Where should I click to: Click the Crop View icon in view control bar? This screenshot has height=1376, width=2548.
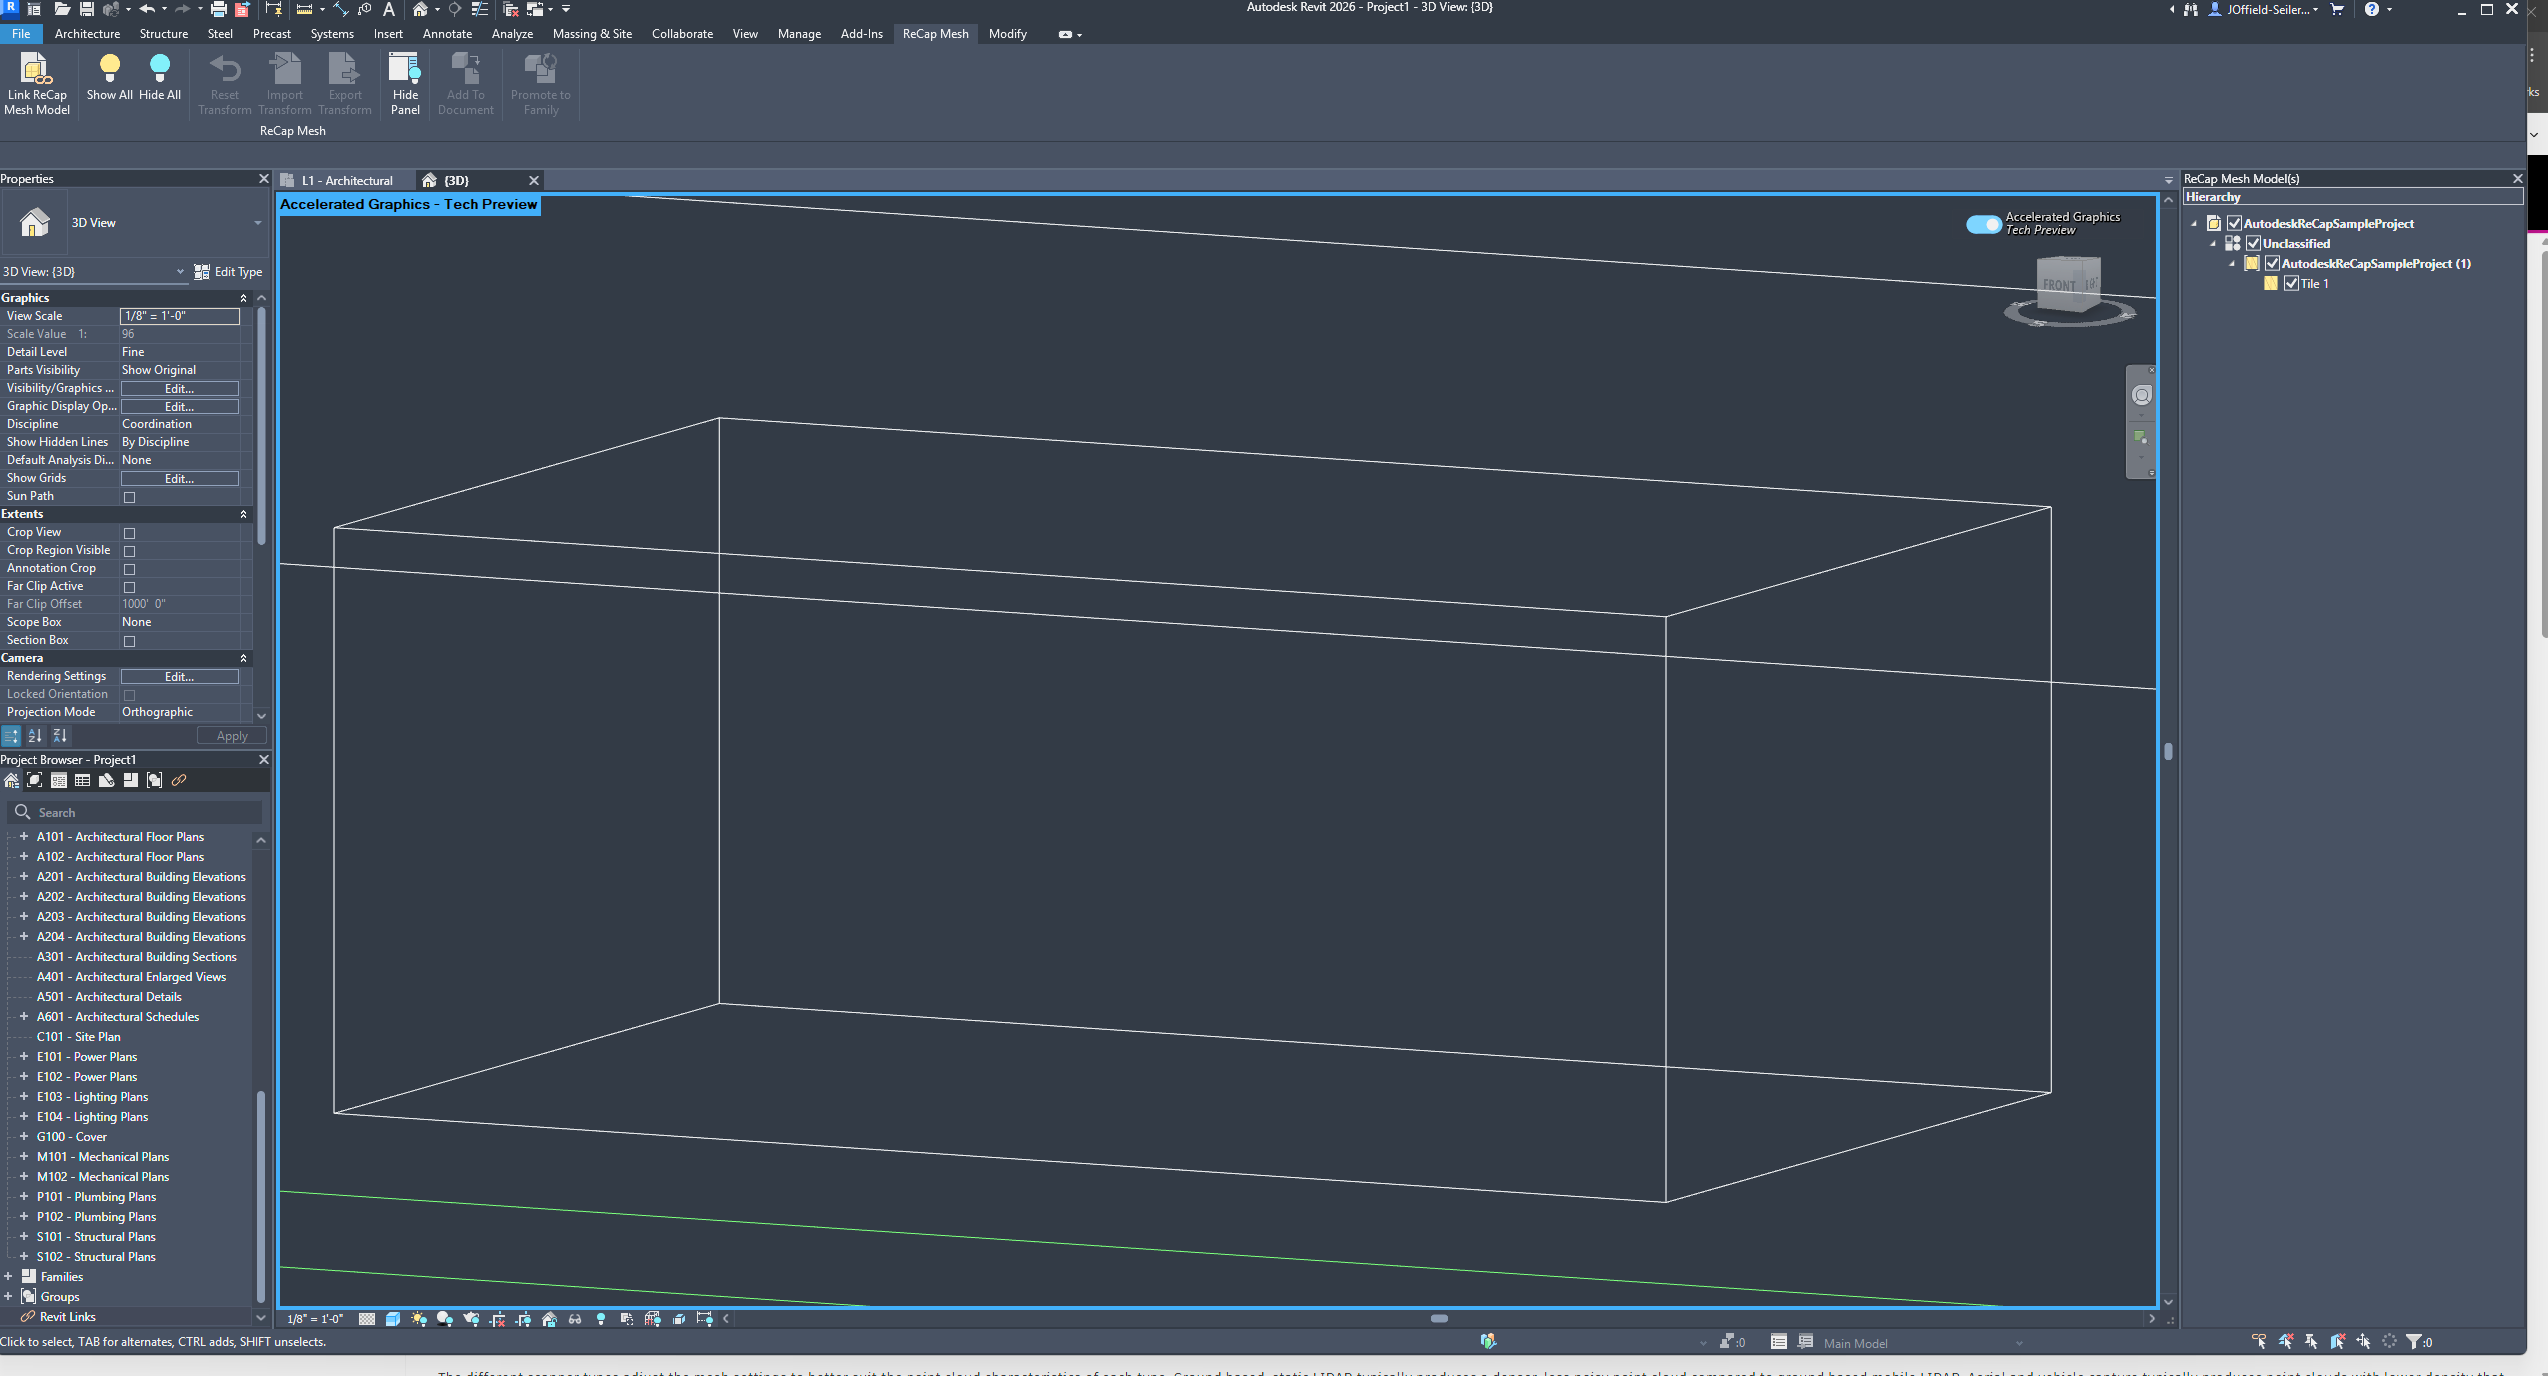[x=498, y=1319]
